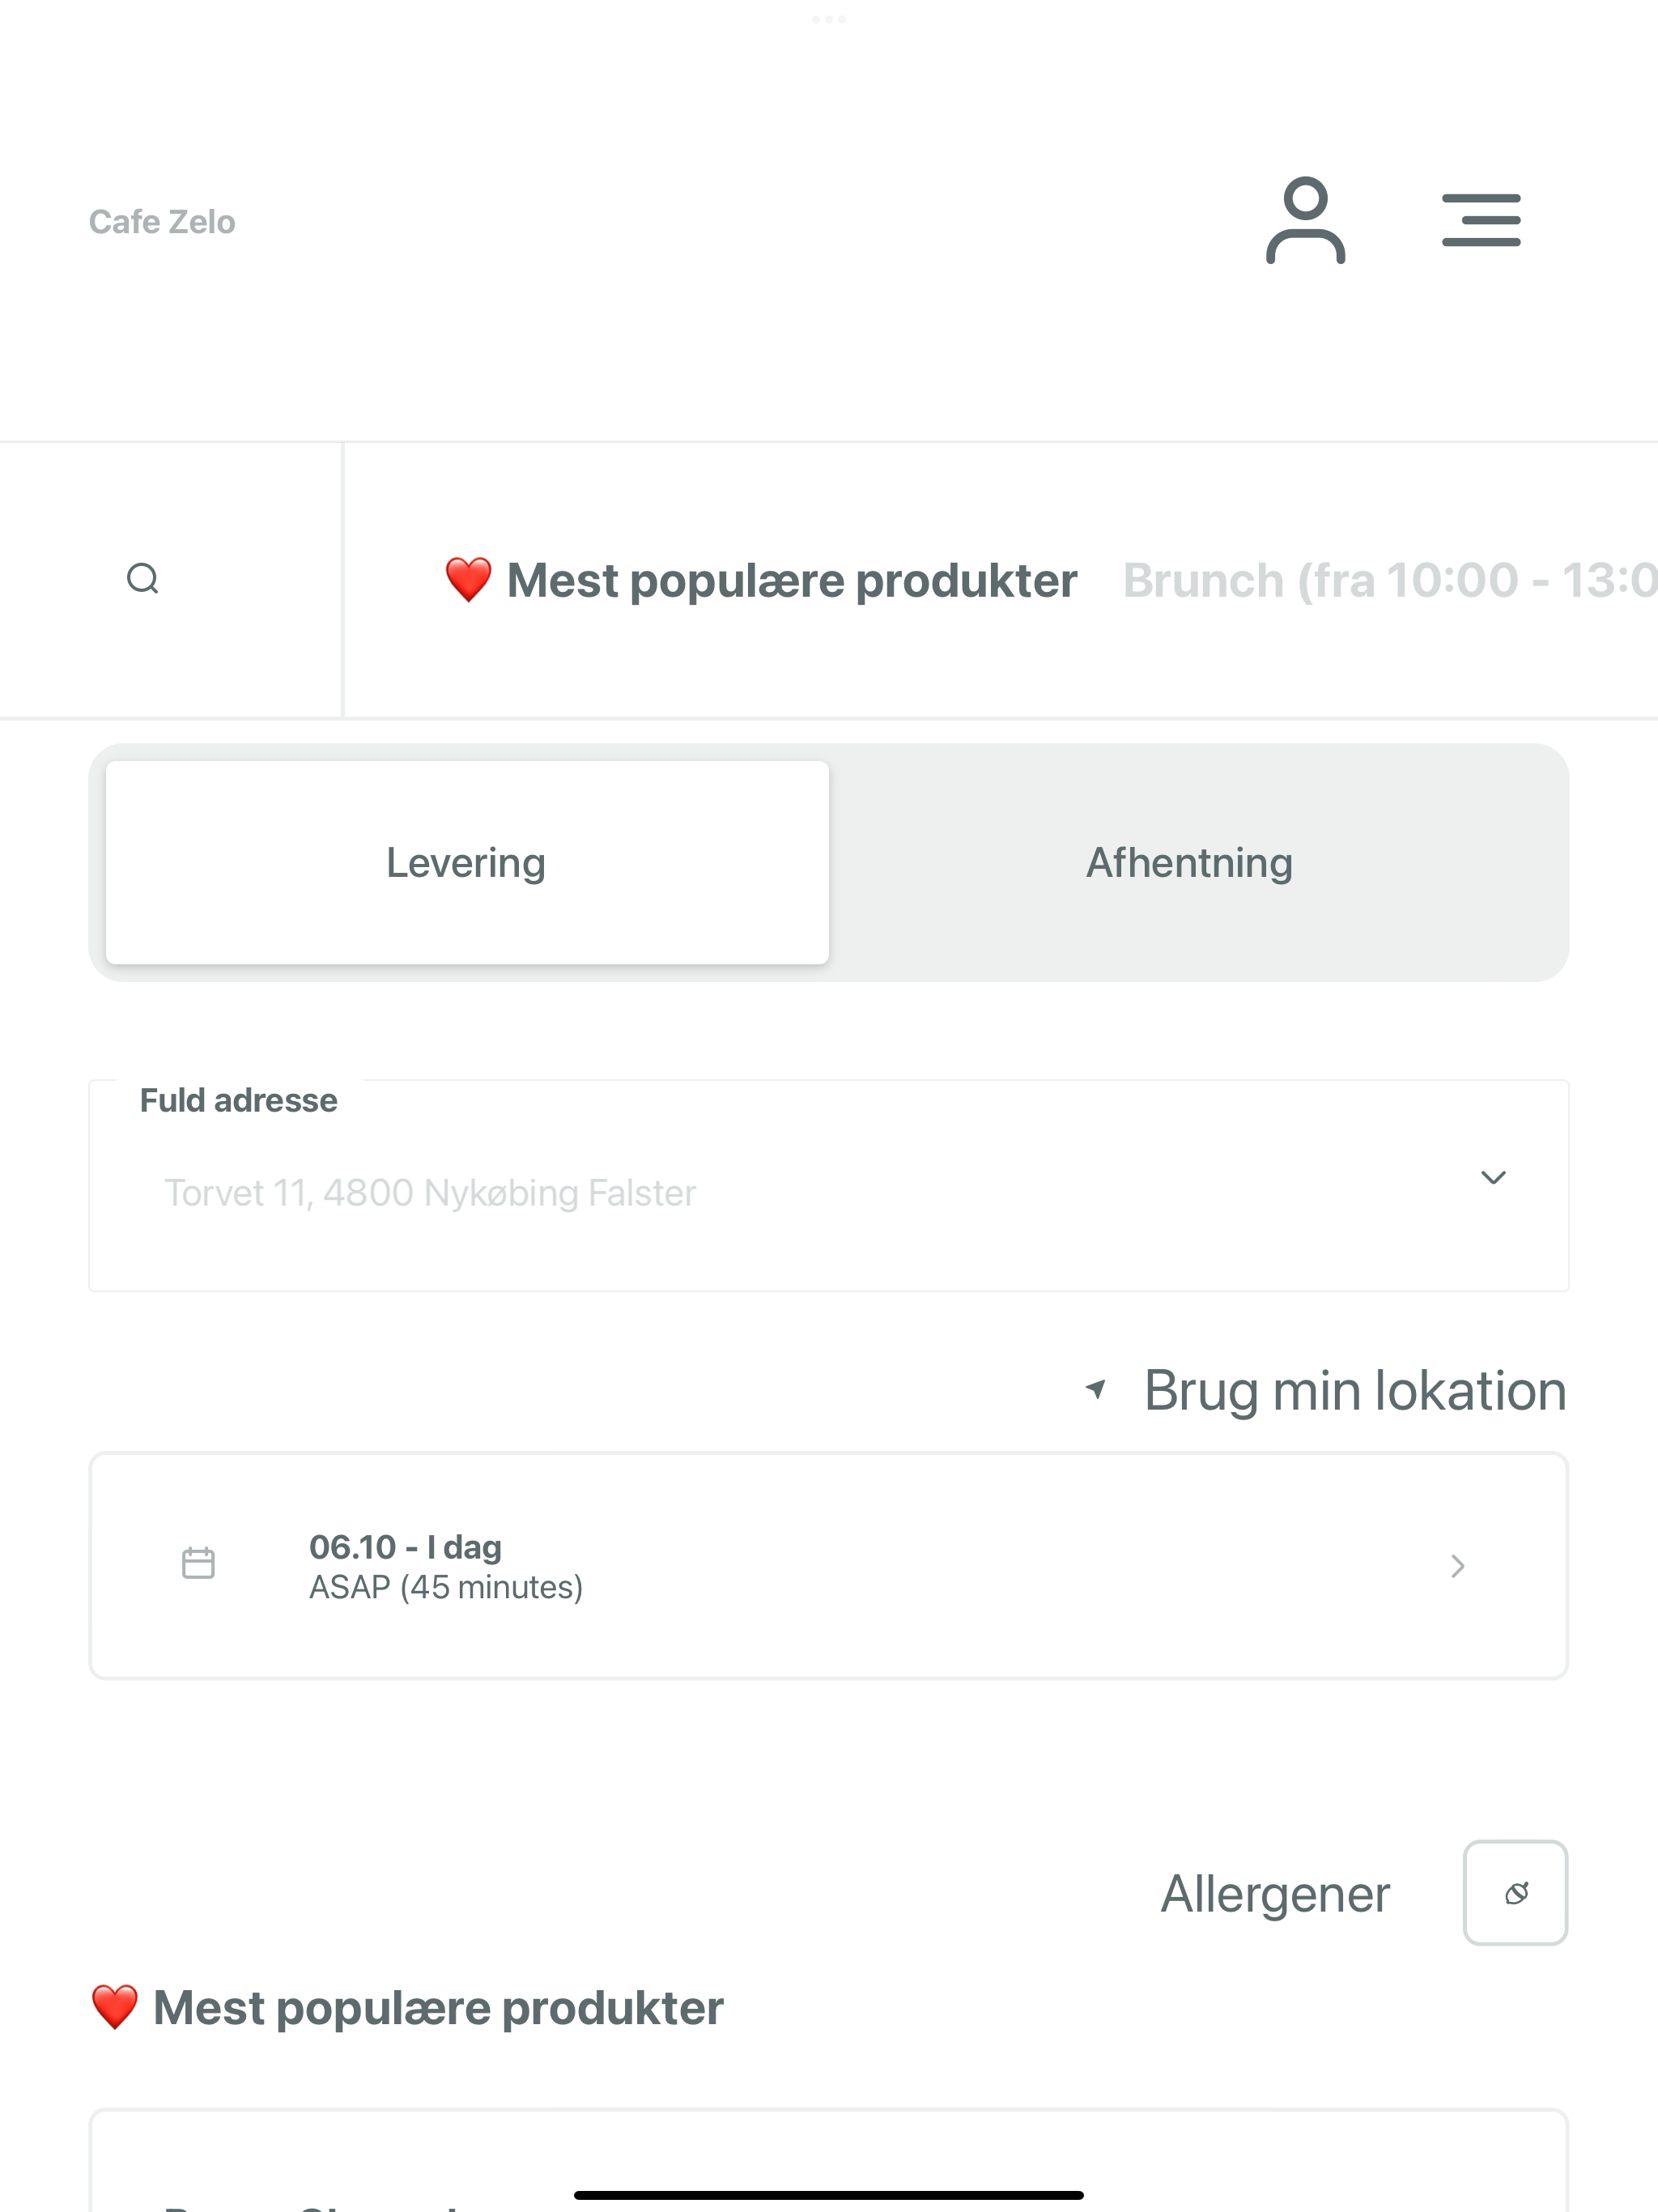
Task: Expand the address dropdown chevron
Action: (1493, 1178)
